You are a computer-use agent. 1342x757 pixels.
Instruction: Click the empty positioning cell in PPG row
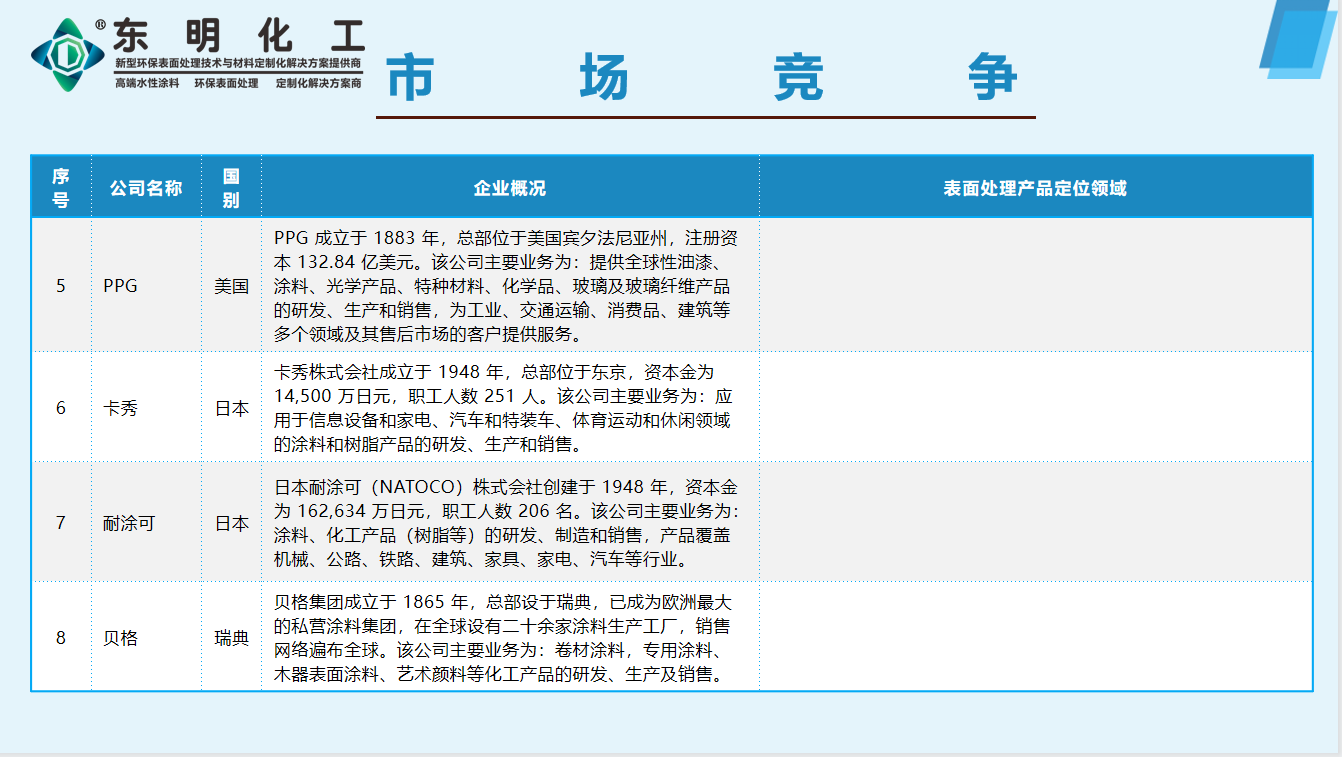[x=1035, y=285]
